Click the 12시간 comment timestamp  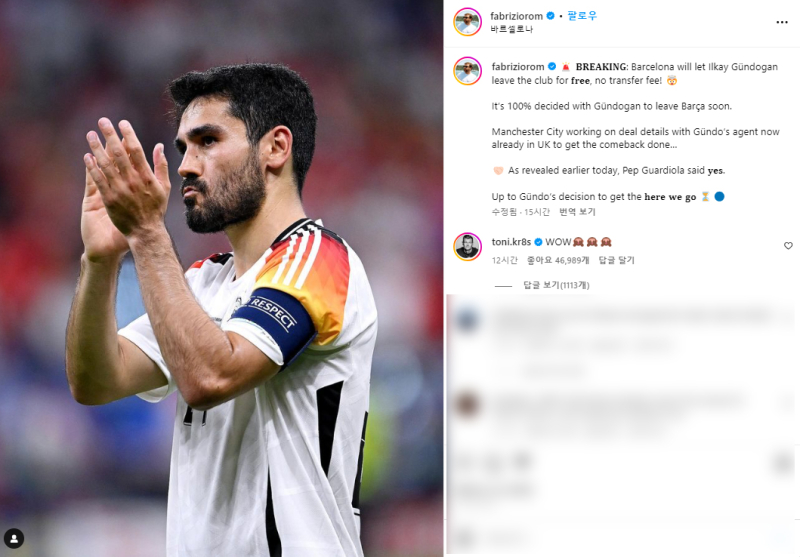(x=505, y=260)
